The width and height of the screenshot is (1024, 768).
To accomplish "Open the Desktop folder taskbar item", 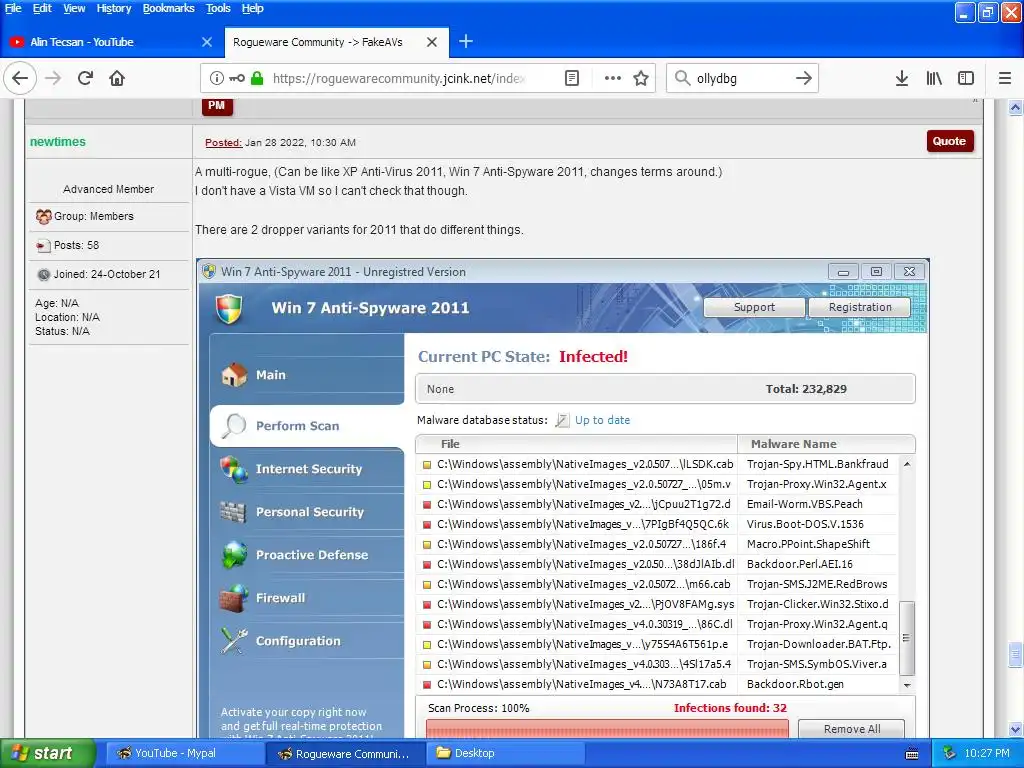I will click(504, 753).
